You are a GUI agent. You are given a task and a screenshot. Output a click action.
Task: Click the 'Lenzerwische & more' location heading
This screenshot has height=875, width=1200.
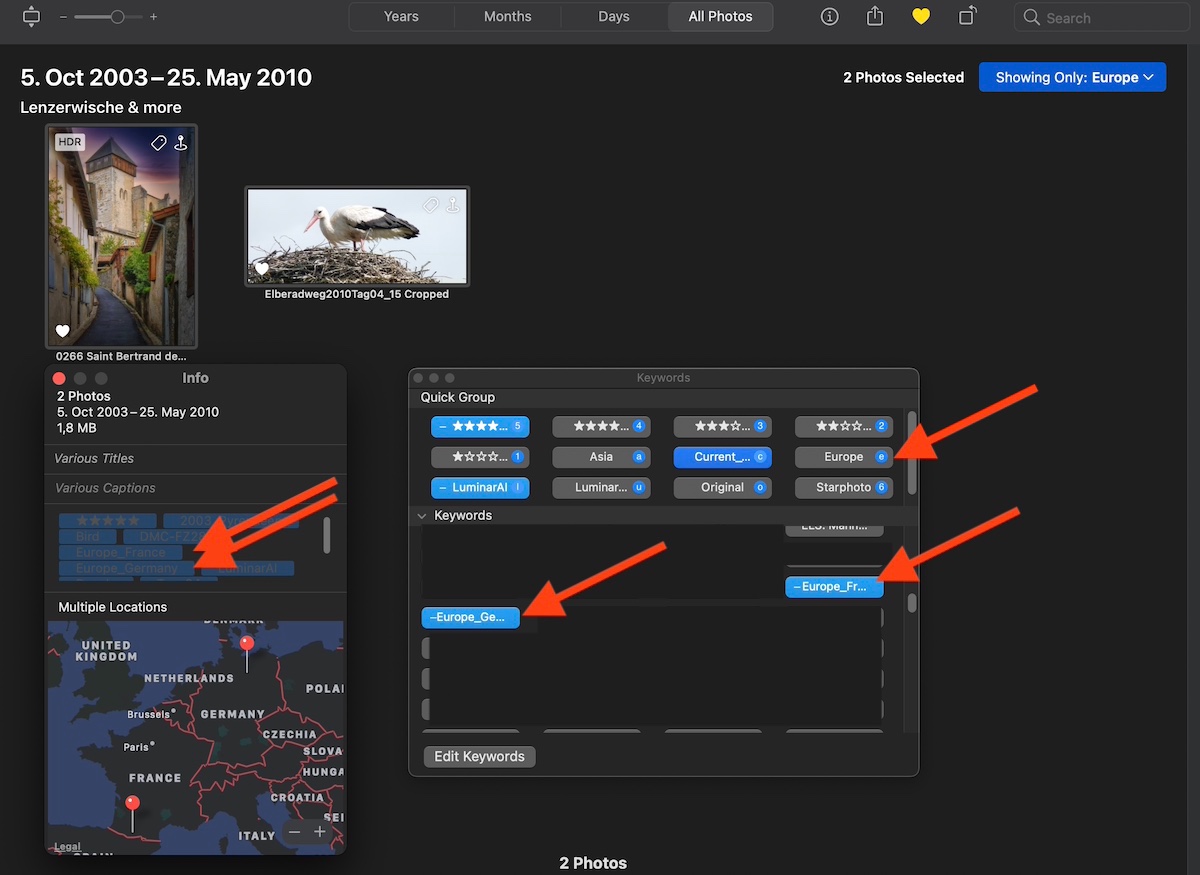click(101, 107)
